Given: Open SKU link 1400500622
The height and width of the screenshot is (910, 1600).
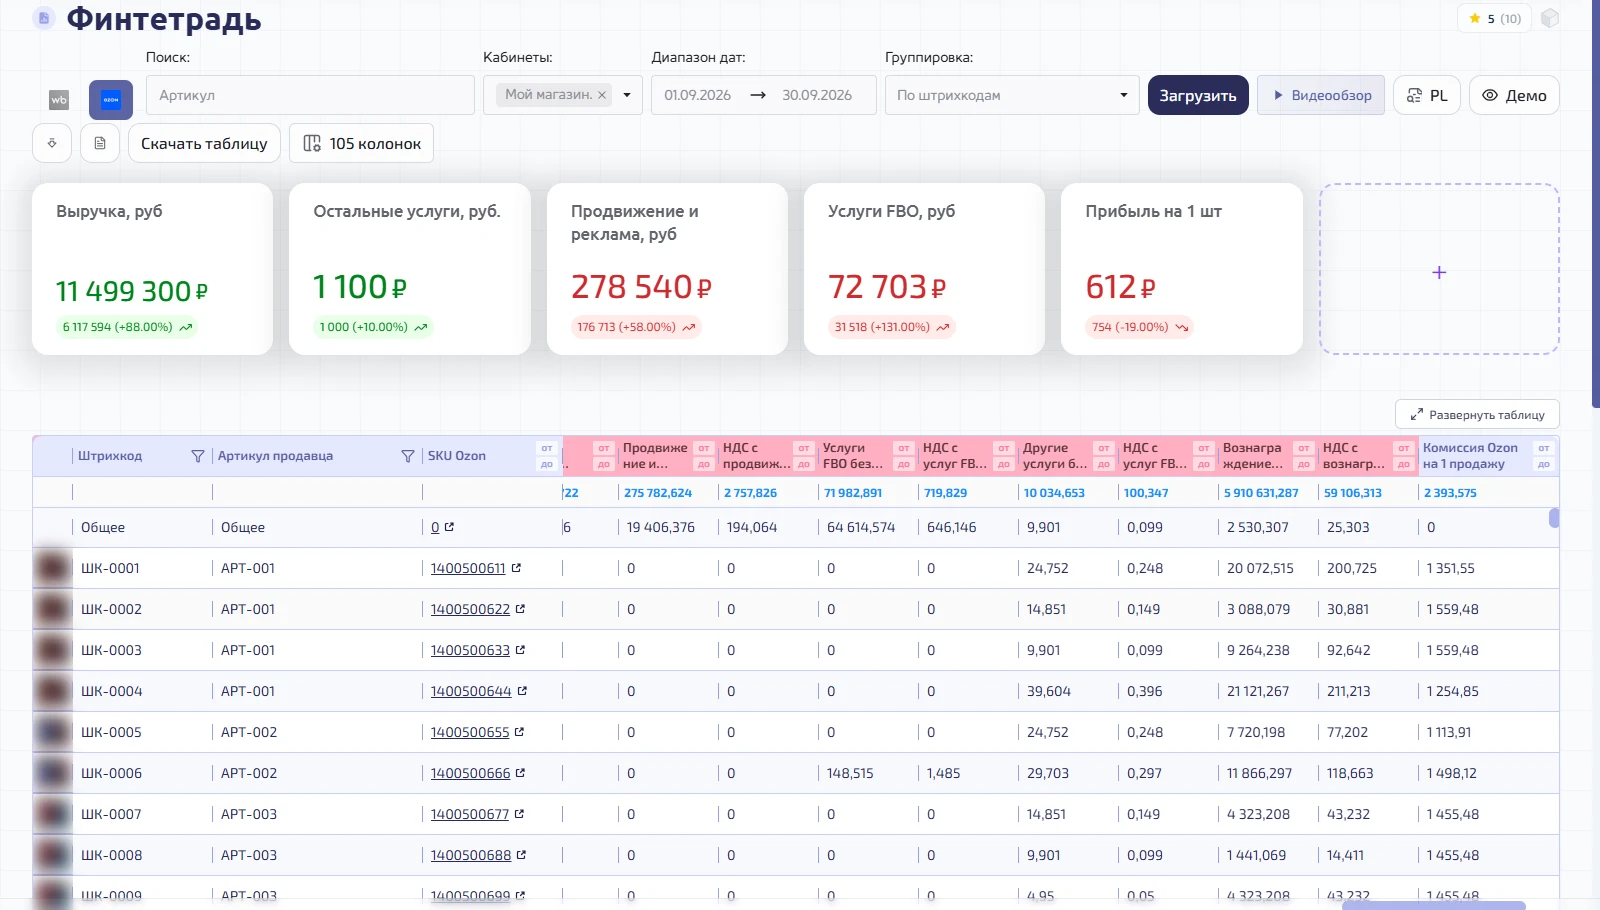Looking at the screenshot, I should pos(470,609).
